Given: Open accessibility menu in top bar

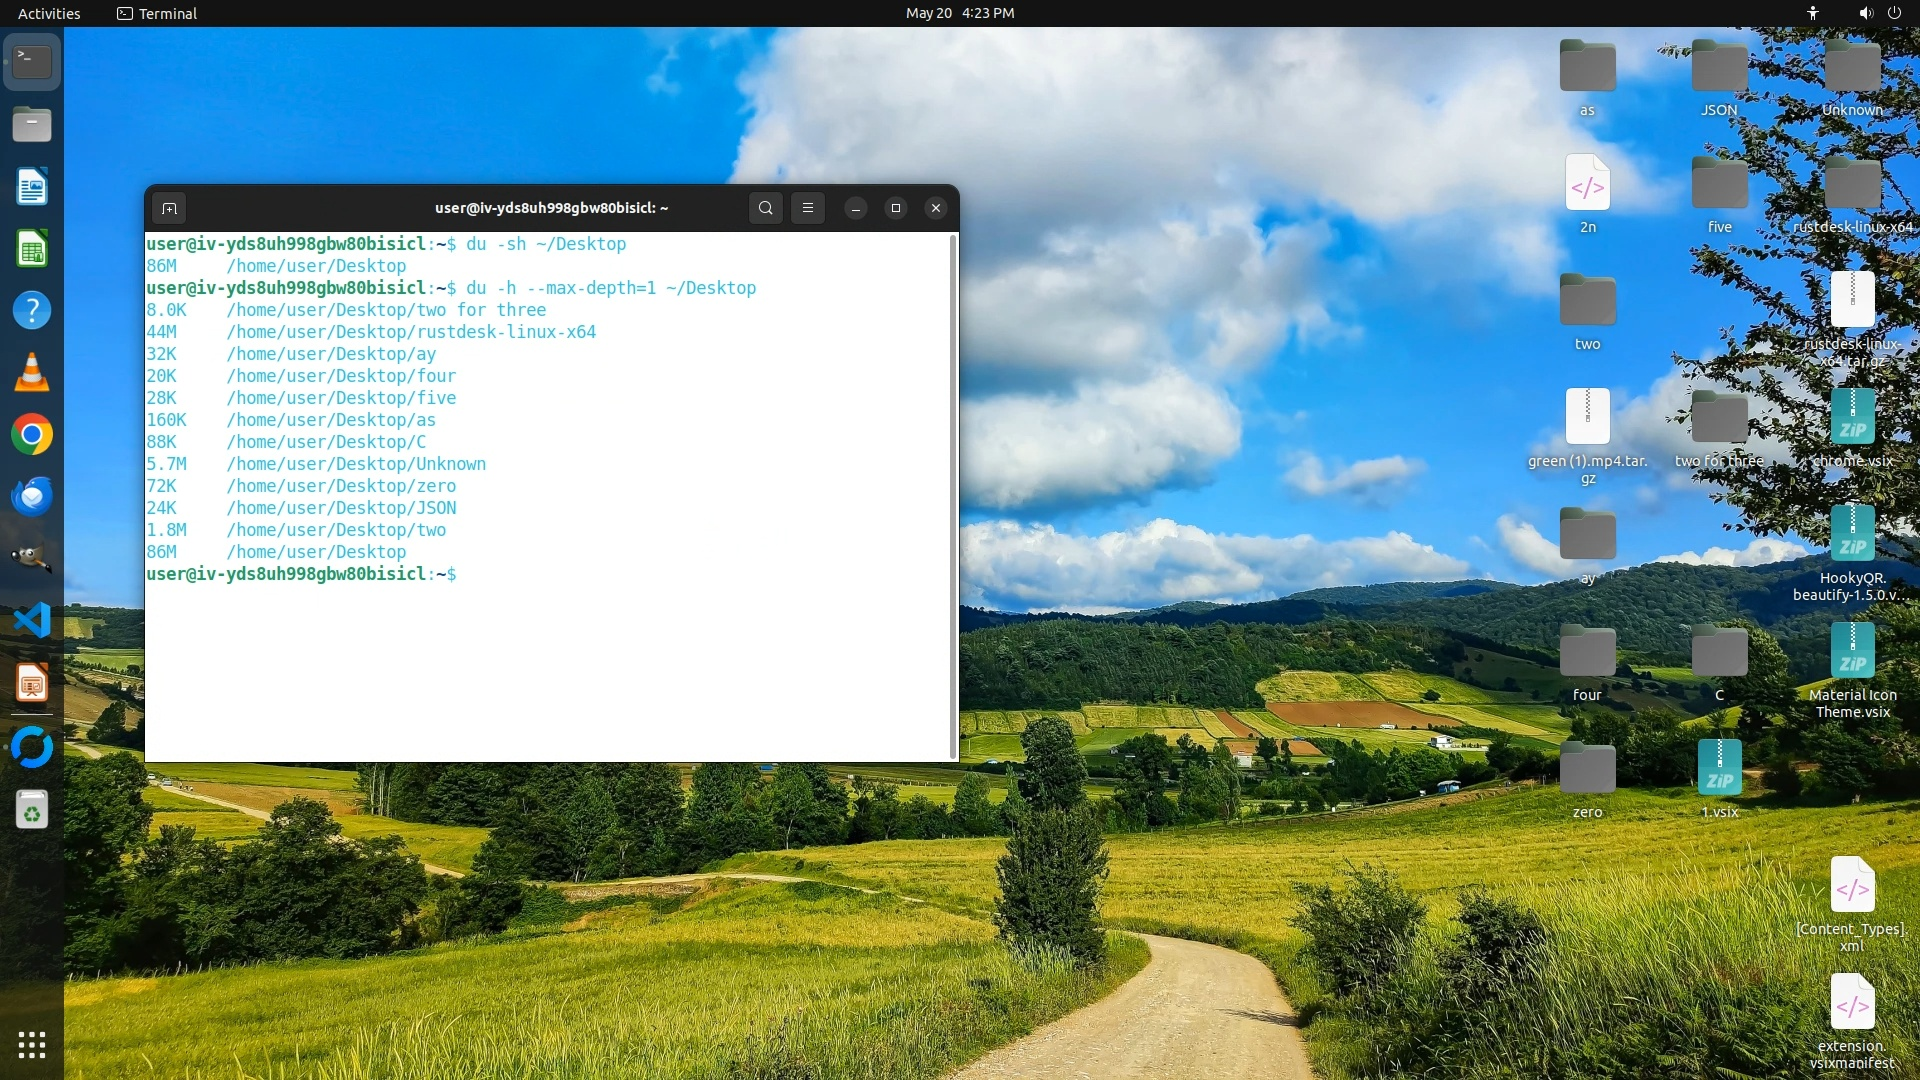Looking at the screenshot, I should (1812, 13).
